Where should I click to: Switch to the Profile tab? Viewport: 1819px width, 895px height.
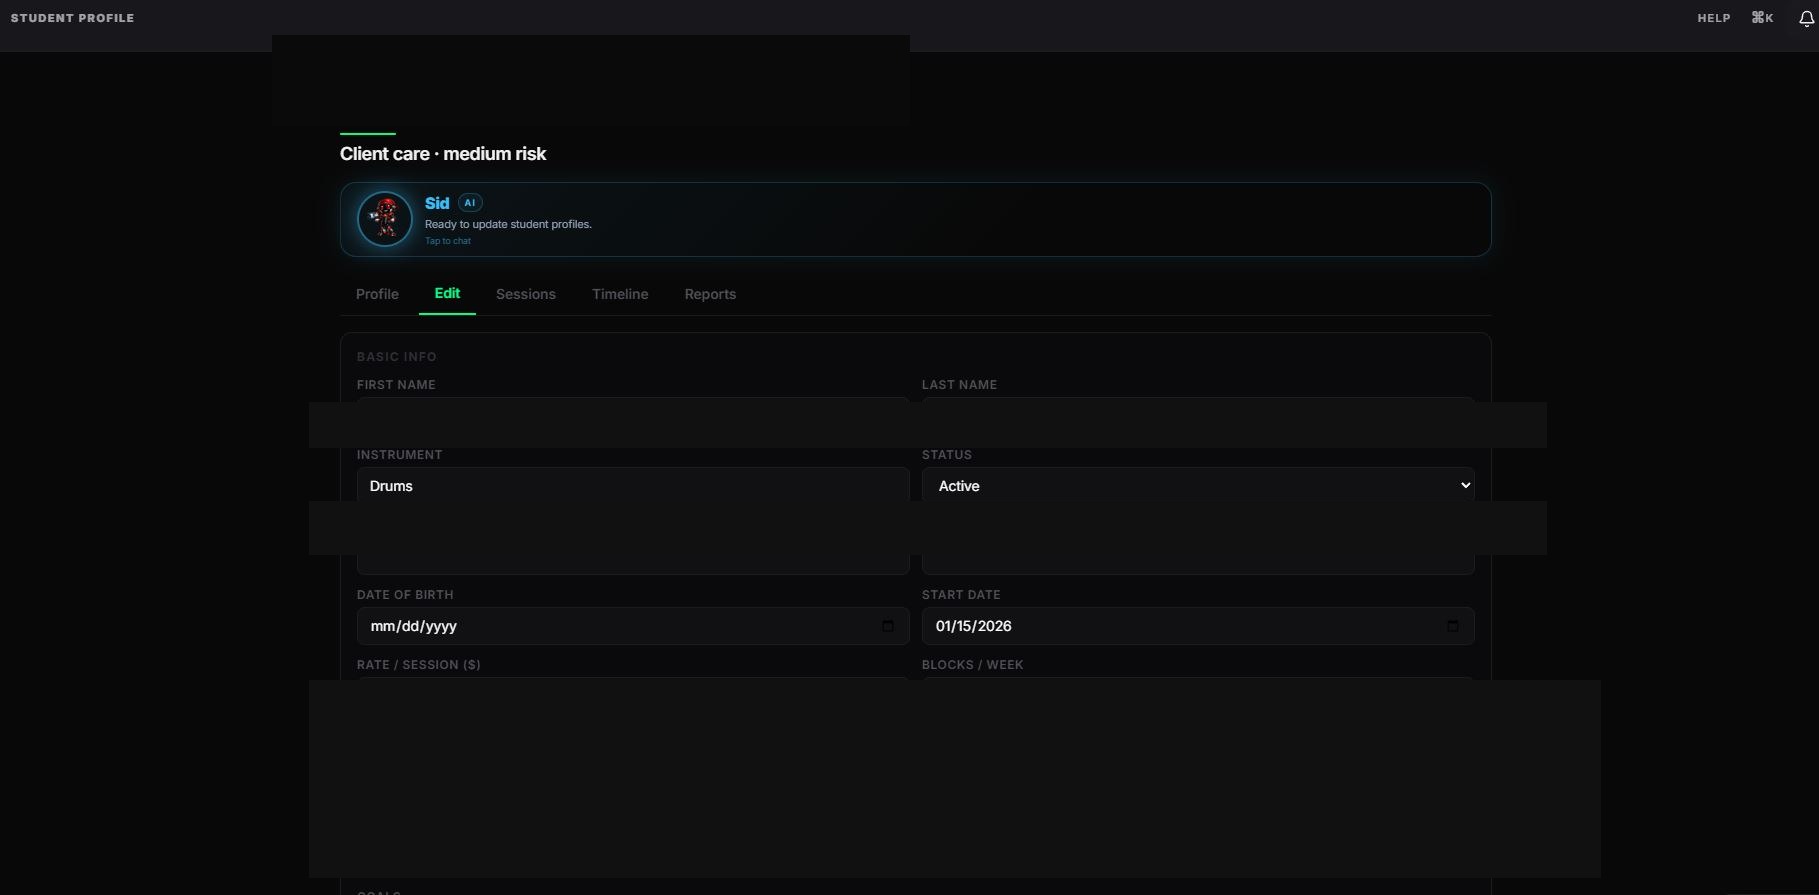tap(377, 294)
